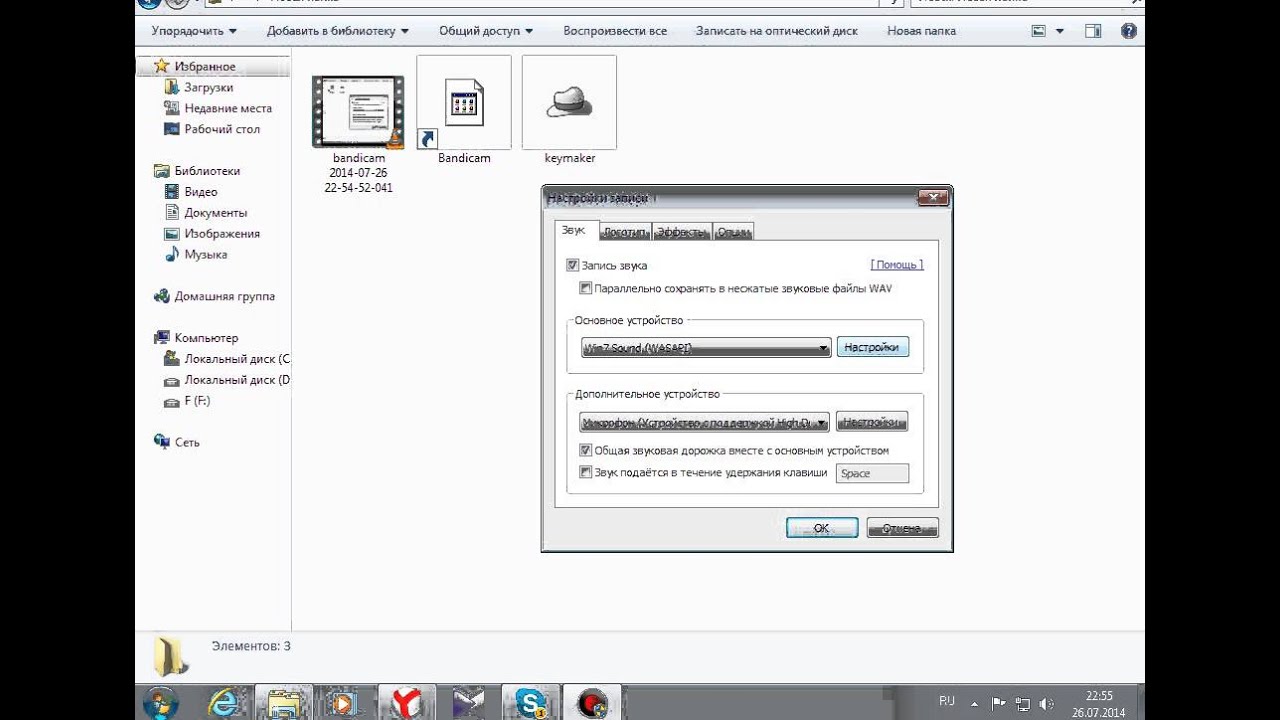Confirm the dialog with OK
The image size is (1280, 720).
(822, 528)
